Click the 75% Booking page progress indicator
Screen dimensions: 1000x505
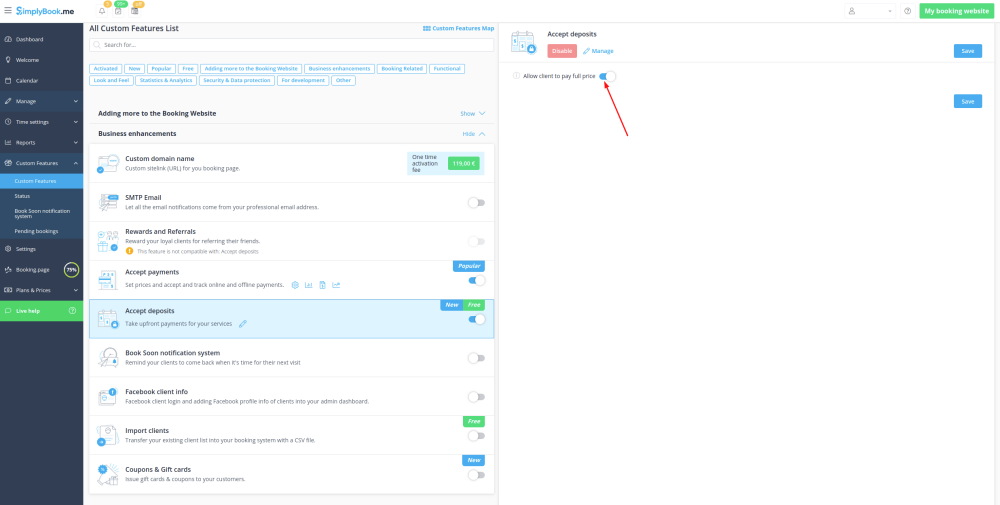pos(71,270)
